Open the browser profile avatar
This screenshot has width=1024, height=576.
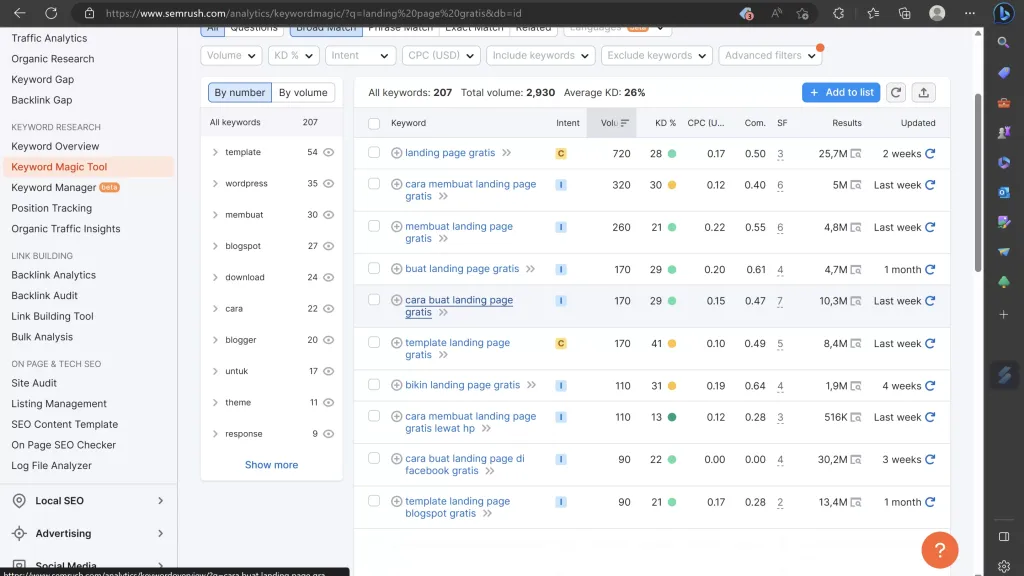(937, 13)
